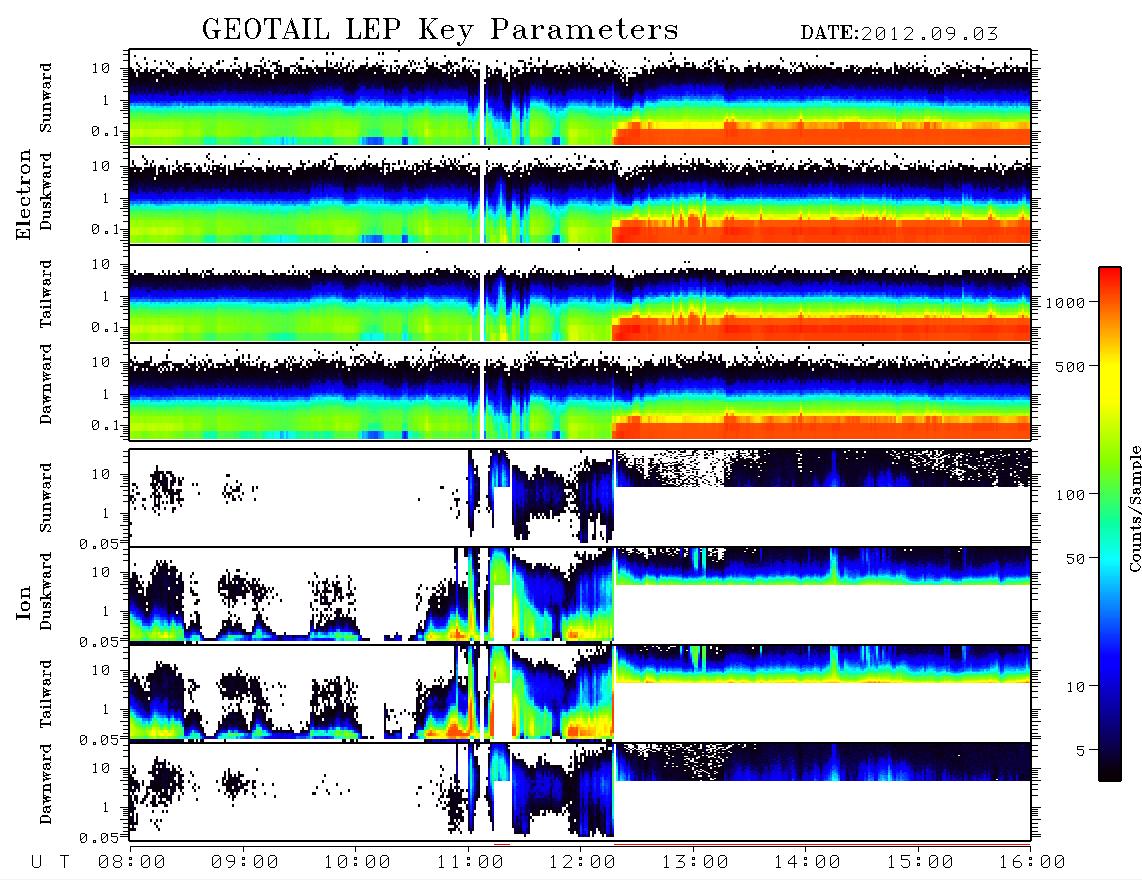
Task: Click inside the Electron Tailward spectrogram panel
Action: click(580, 294)
